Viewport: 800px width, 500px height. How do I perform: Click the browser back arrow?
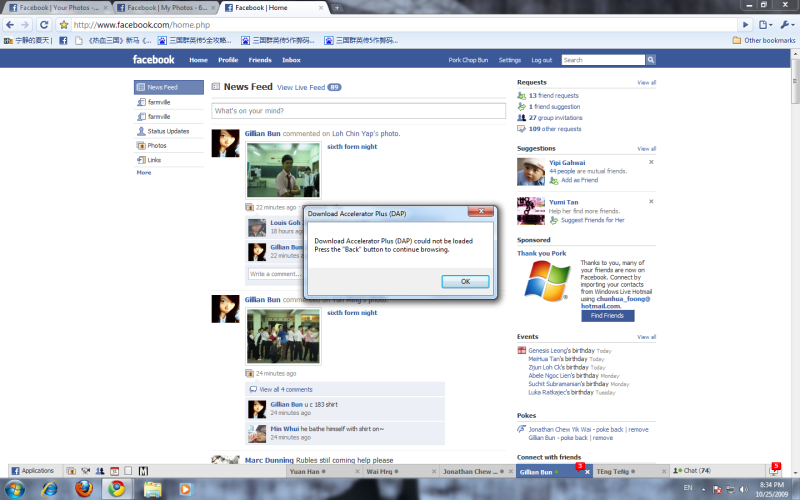click(10, 24)
